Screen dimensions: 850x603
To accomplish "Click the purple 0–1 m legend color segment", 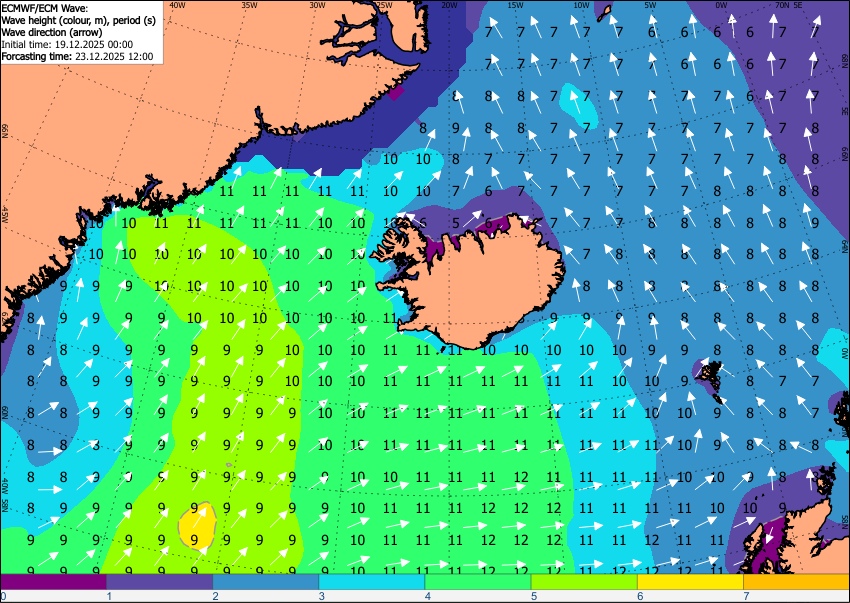I will point(53,582).
